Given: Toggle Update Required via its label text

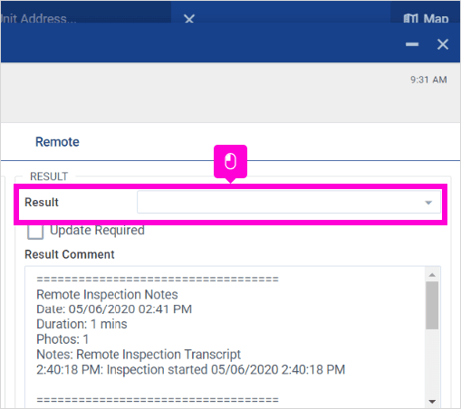Looking at the screenshot, I should click(97, 230).
